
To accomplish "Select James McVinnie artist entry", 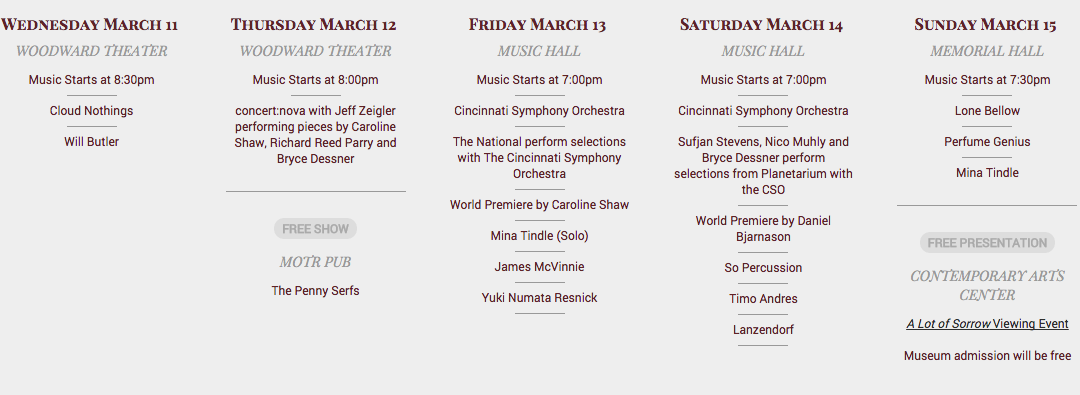I will [539, 267].
